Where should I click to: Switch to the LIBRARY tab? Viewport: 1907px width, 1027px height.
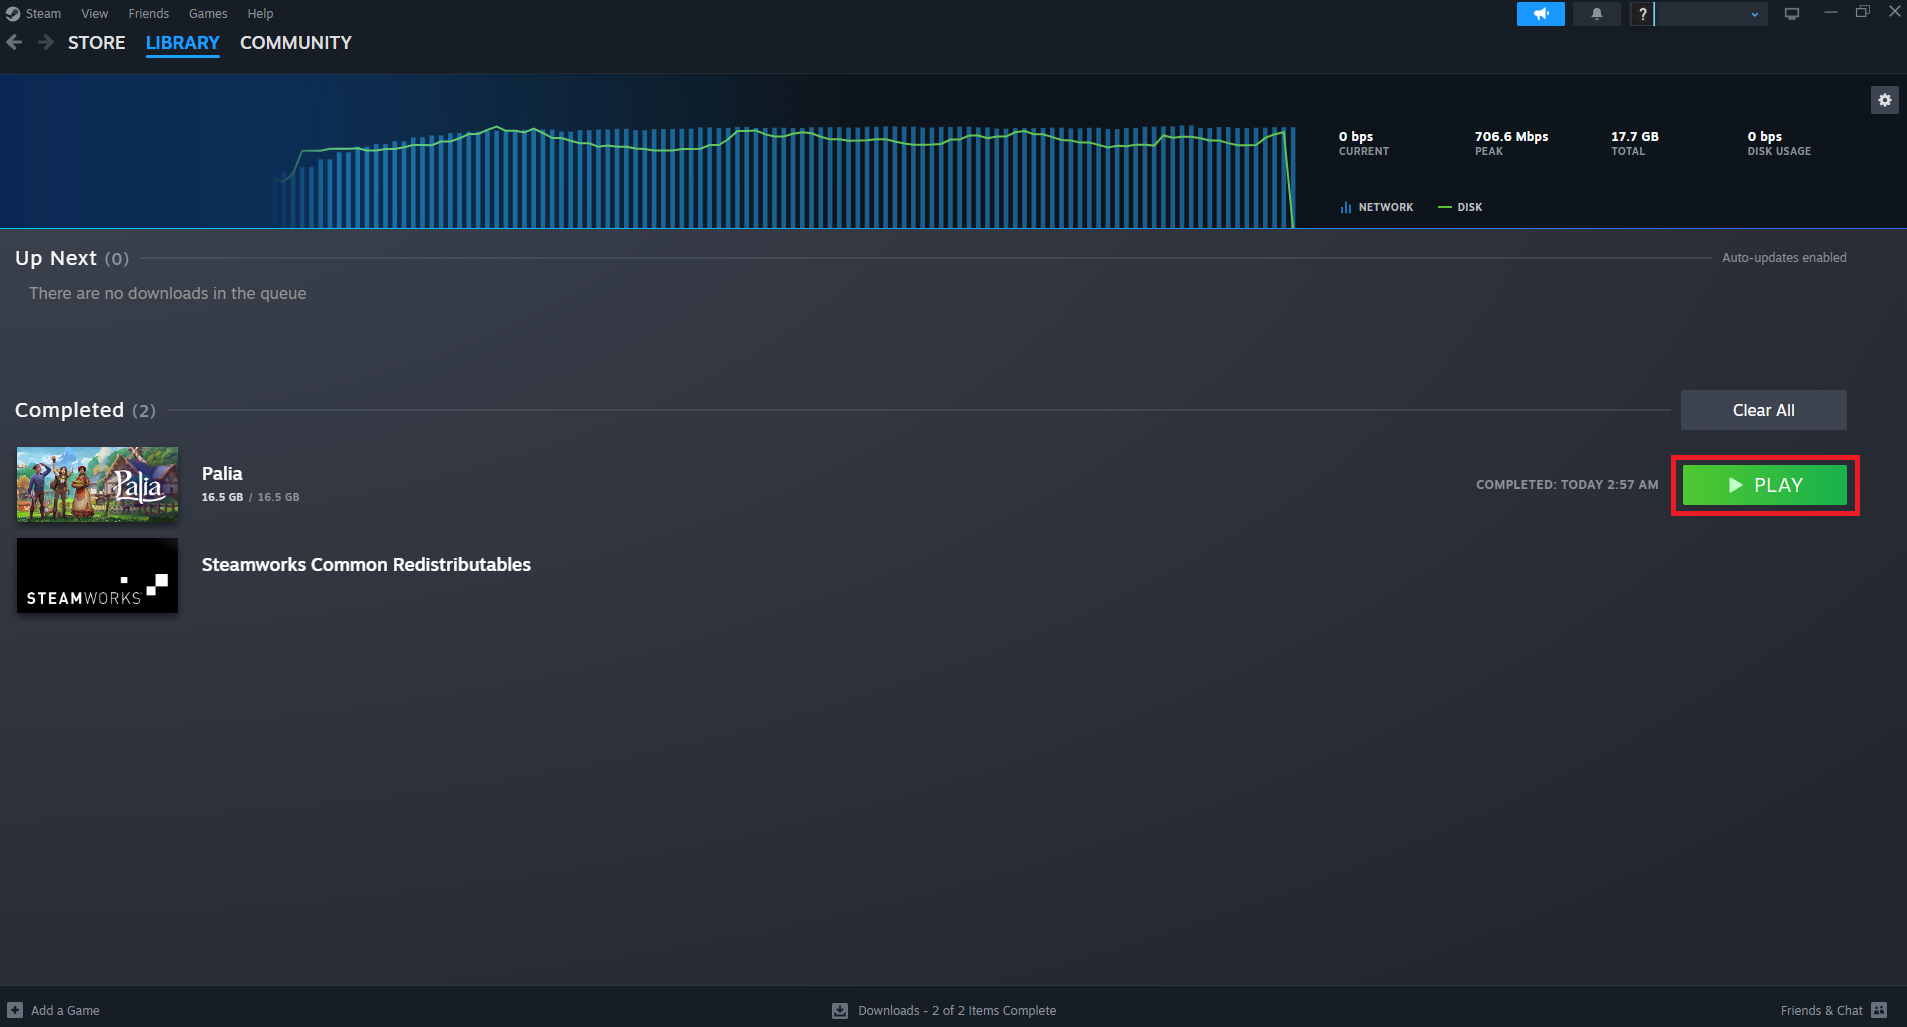coord(182,43)
